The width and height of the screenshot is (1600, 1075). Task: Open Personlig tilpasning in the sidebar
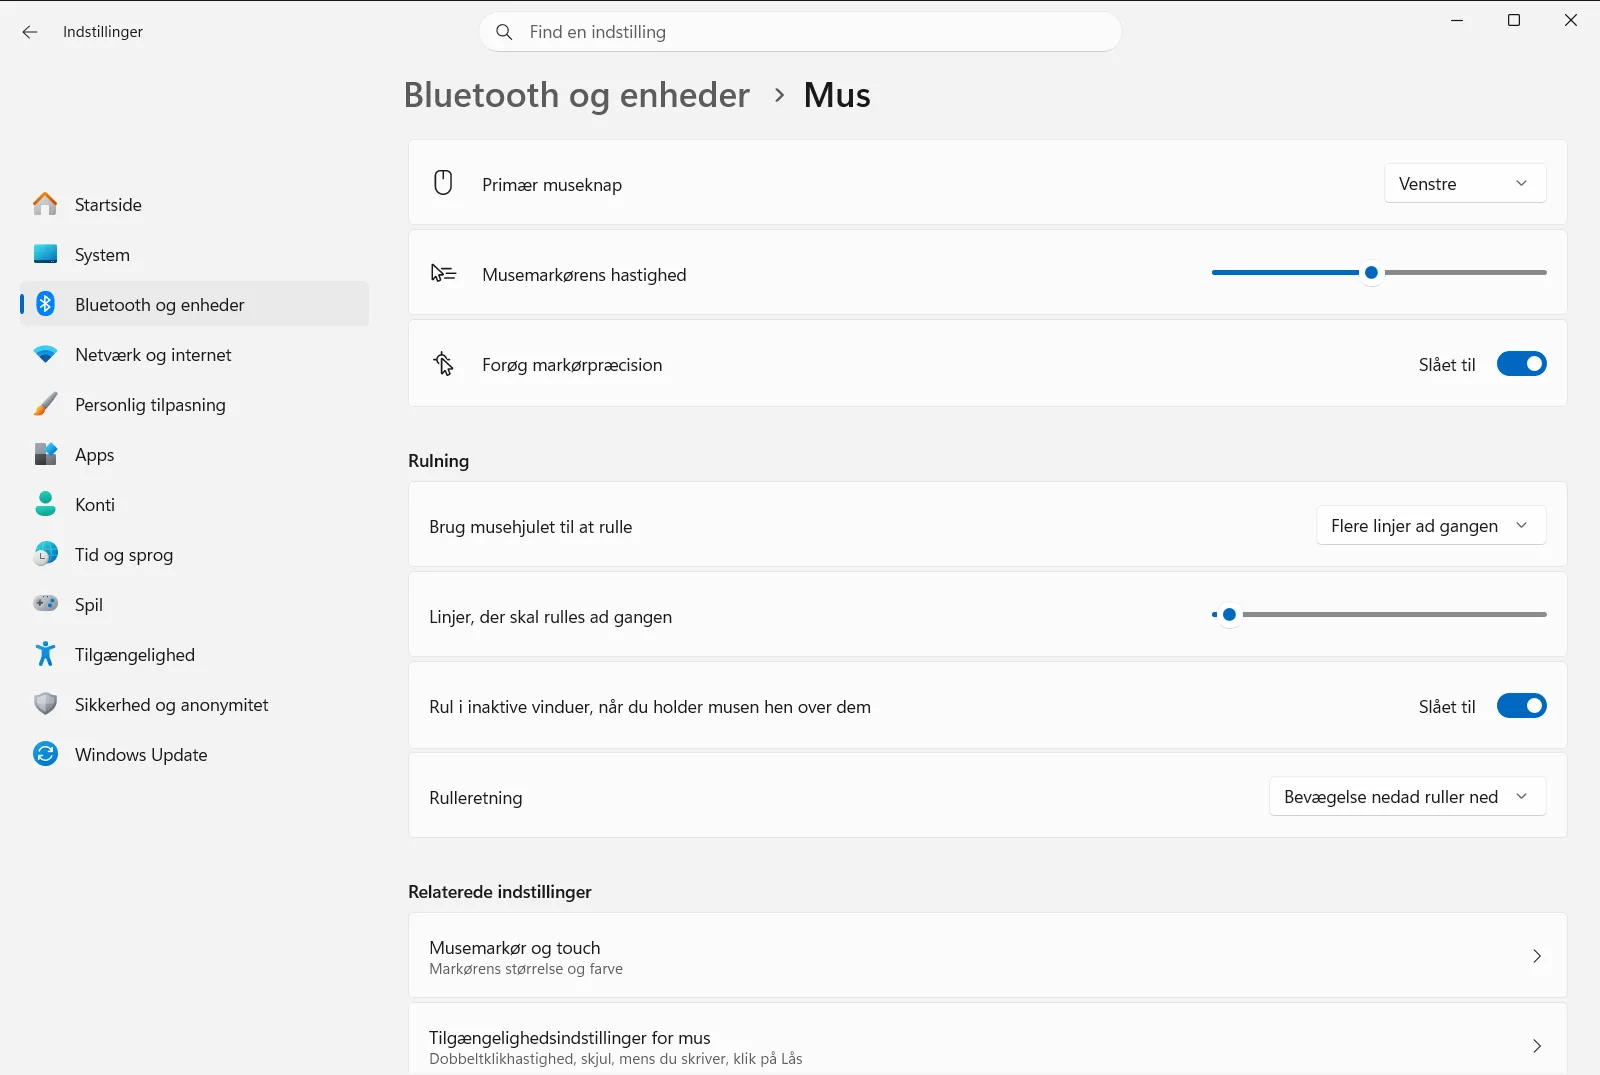click(194, 404)
